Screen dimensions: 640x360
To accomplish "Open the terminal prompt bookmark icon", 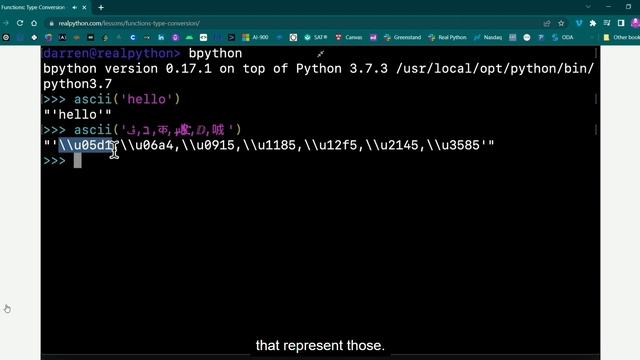I will pos(231,37).
